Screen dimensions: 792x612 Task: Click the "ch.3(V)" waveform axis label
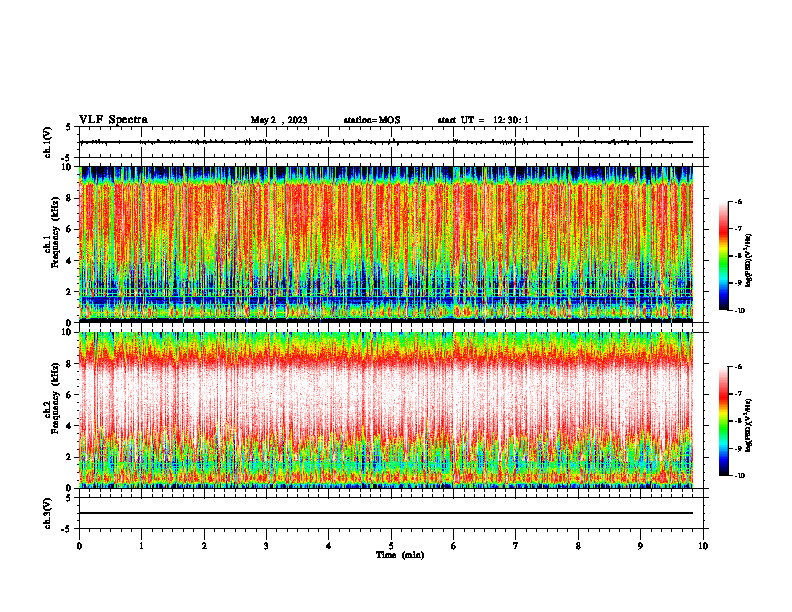pos(48,513)
